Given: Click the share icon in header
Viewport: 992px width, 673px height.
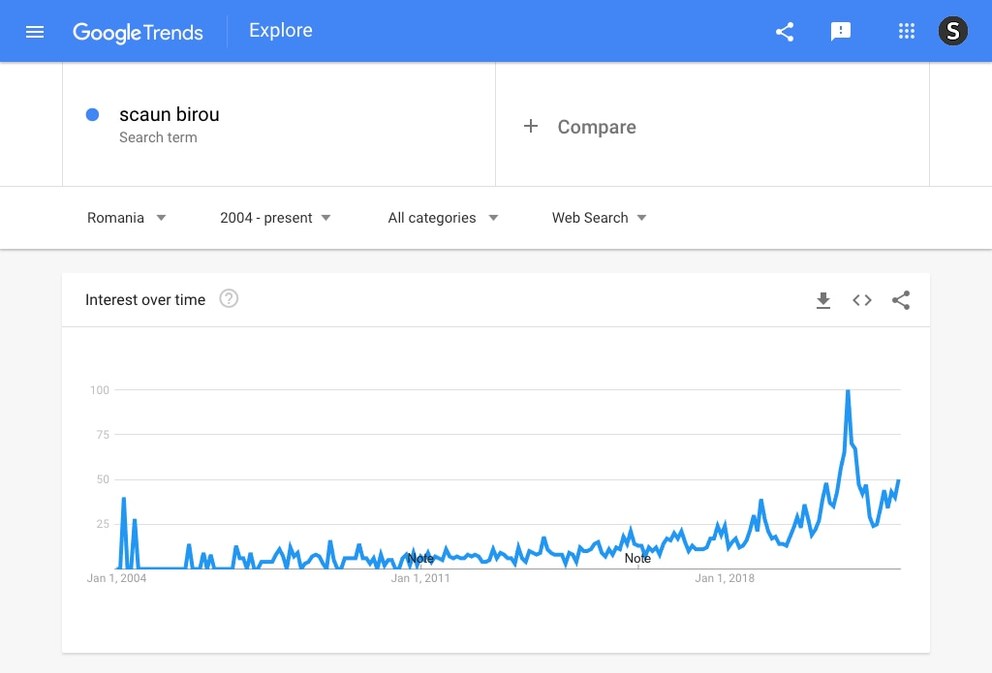Looking at the screenshot, I should (x=784, y=32).
